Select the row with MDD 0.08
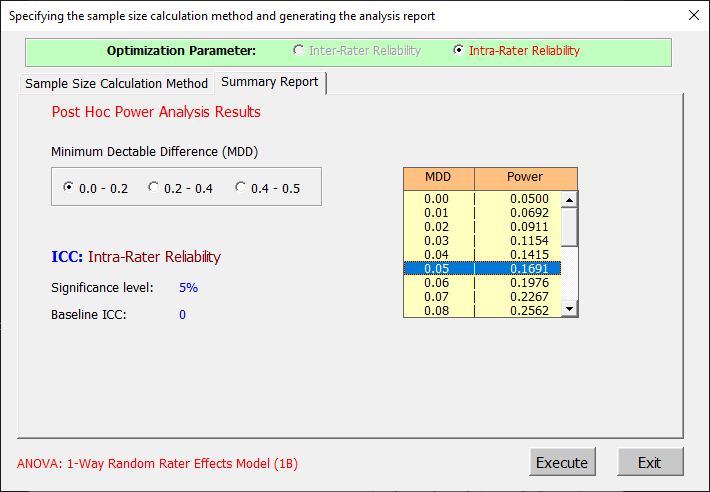The image size is (710, 492). click(482, 310)
